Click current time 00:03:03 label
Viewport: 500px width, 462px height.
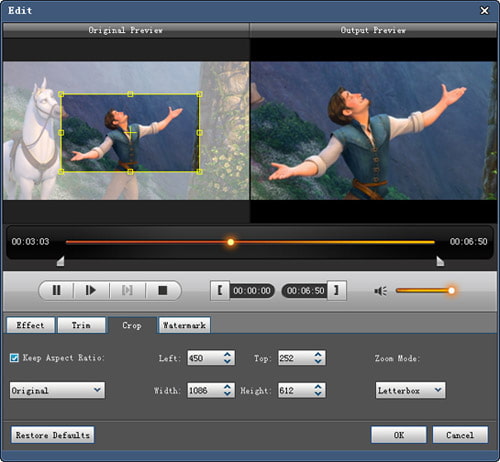[x=30, y=241]
